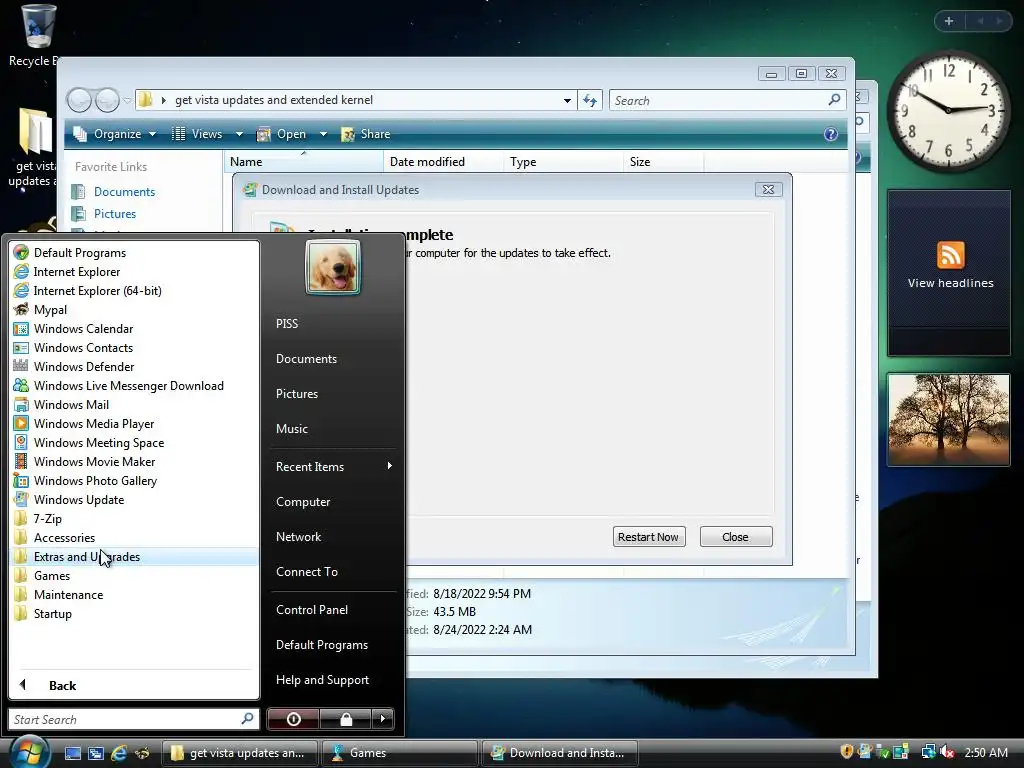This screenshot has width=1024, height=768.
Task: Open Default Programs in right pane
Action: pyautogui.click(x=321, y=645)
